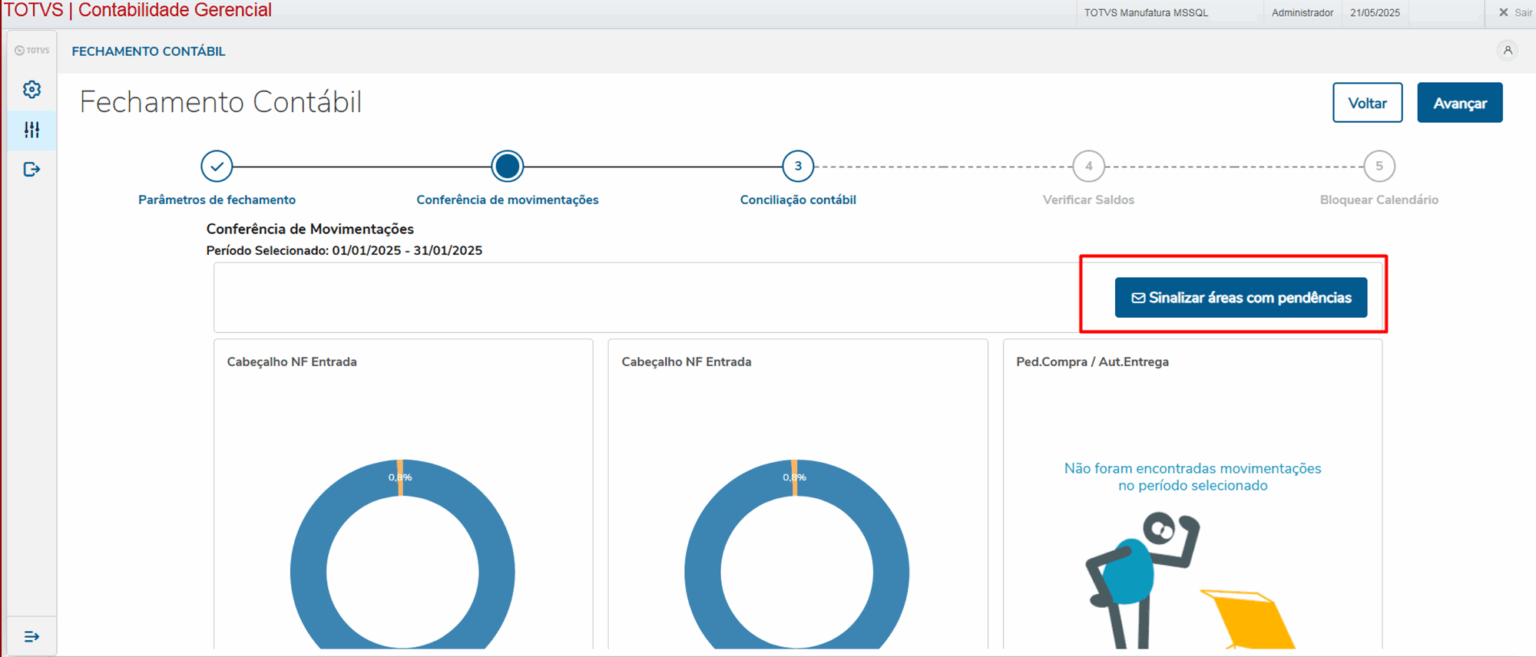Click the Avançar button
This screenshot has width=1536, height=657.
(1459, 102)
